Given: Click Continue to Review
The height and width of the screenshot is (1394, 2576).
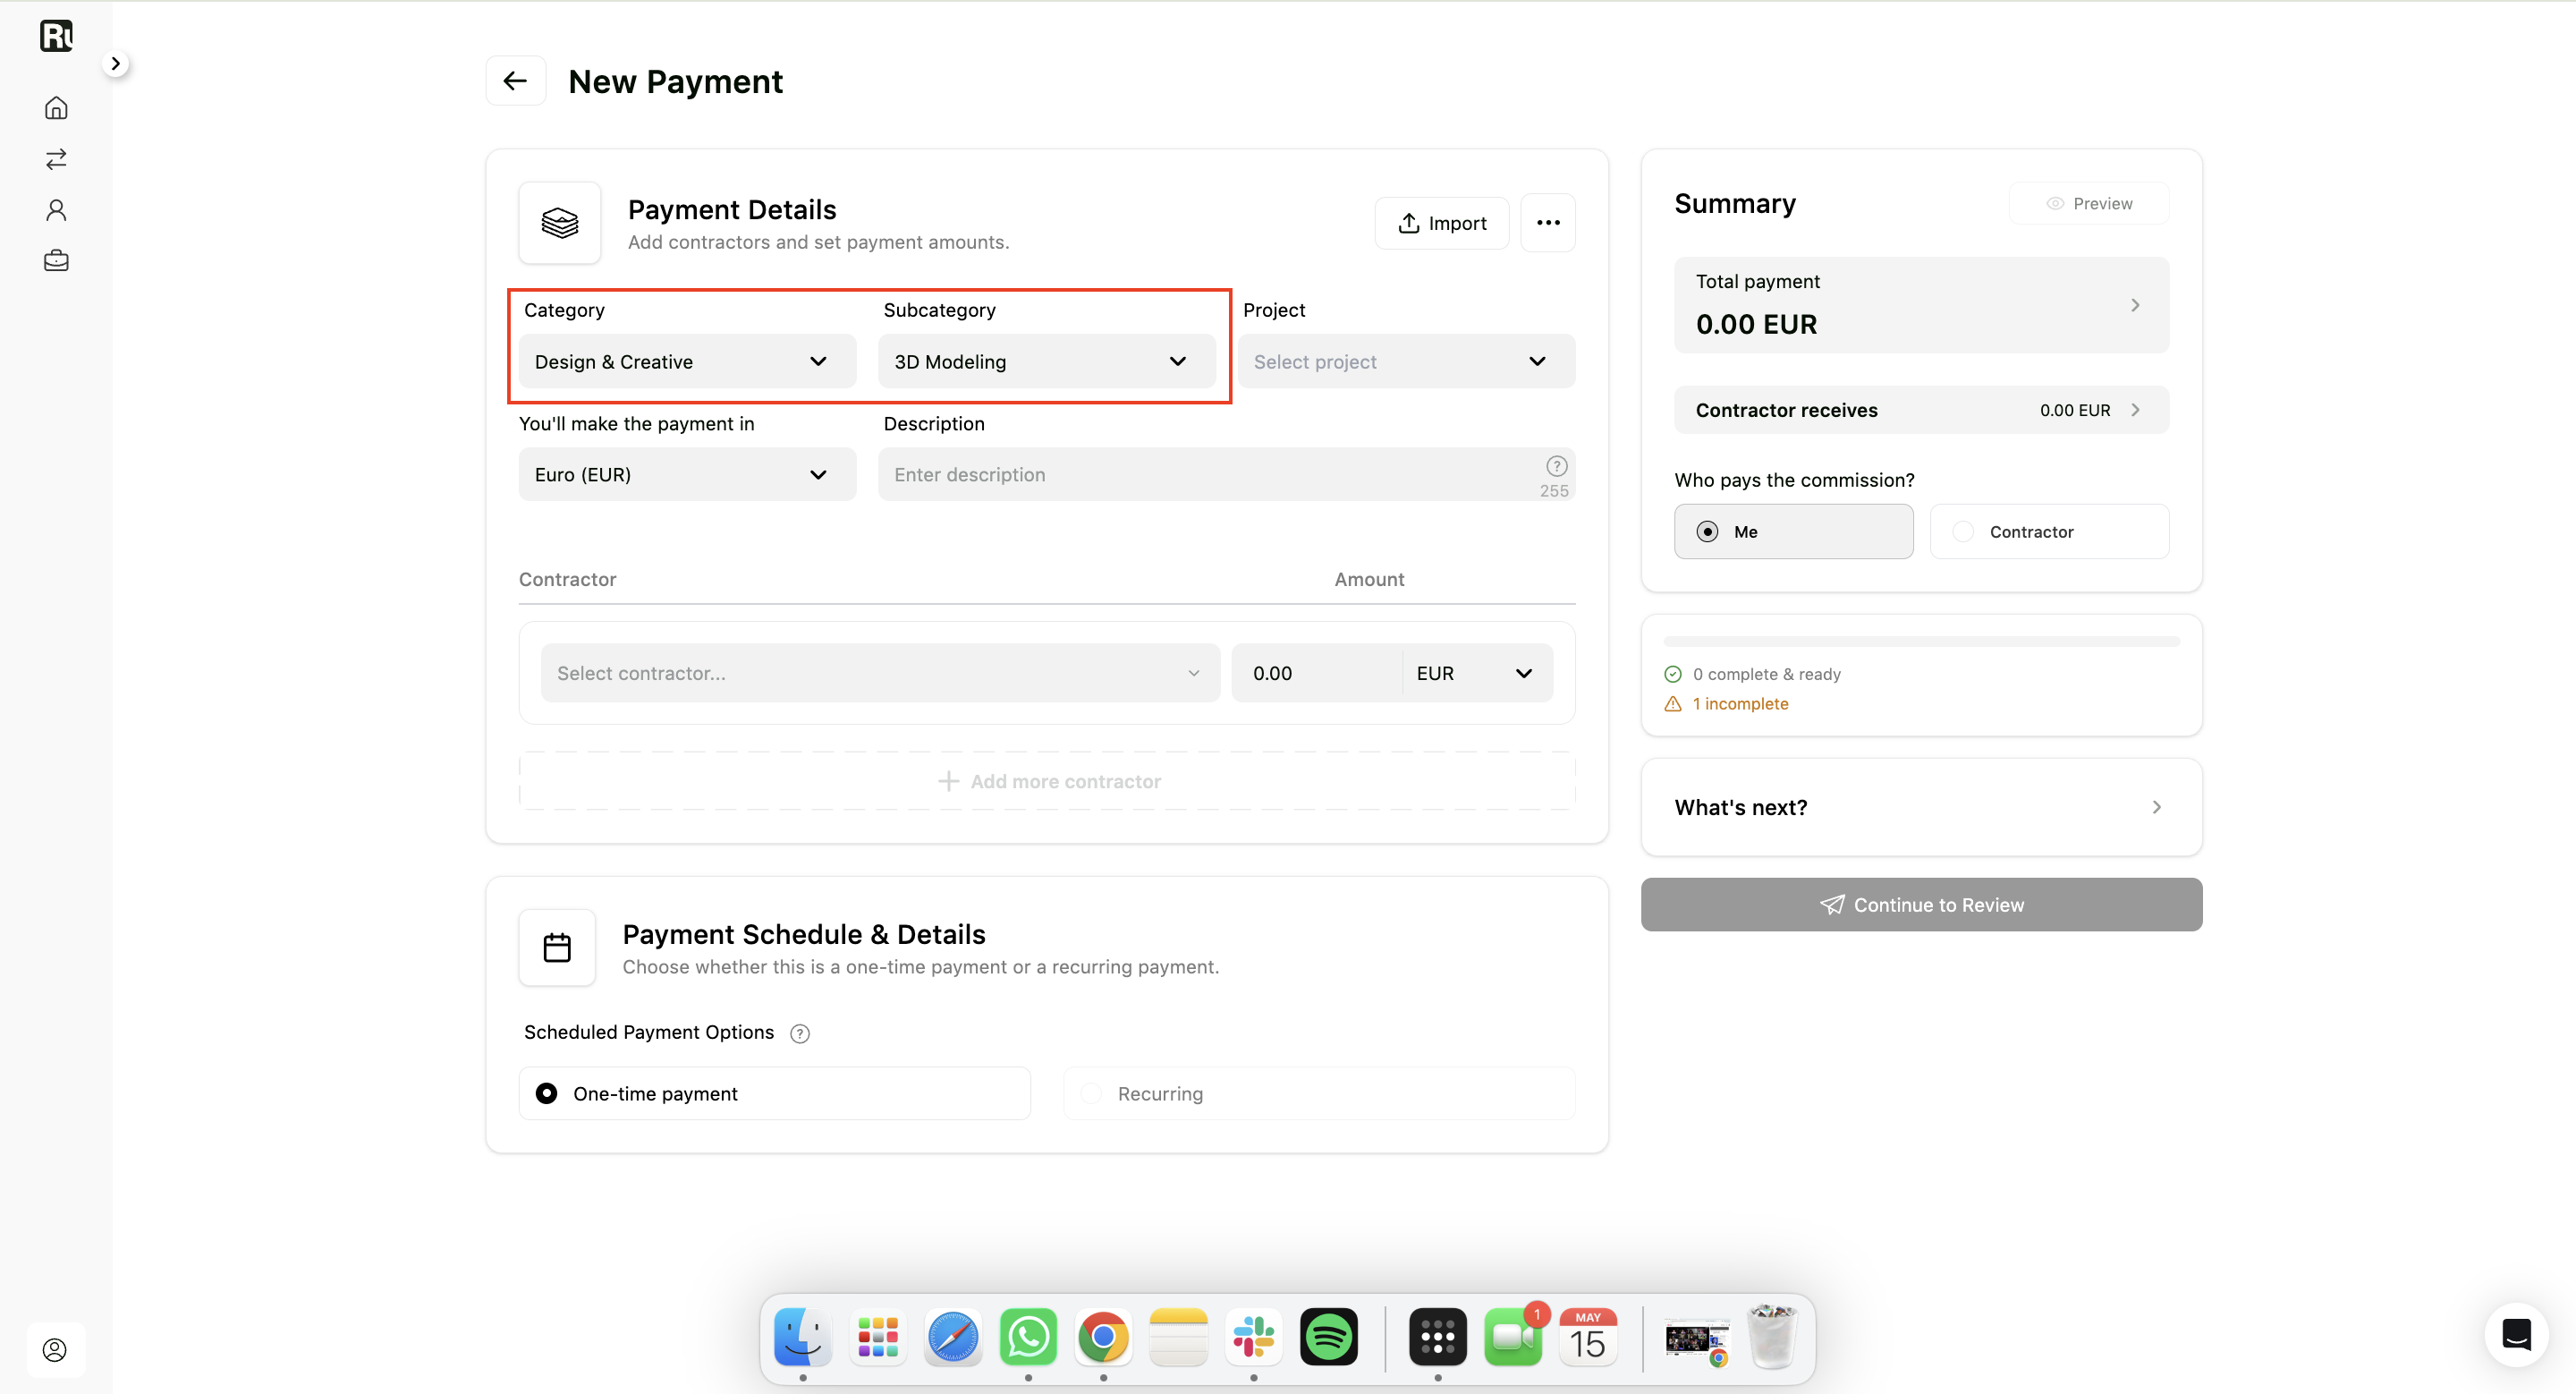Looking at the screenshot, I should click(x=1921, y=904).
